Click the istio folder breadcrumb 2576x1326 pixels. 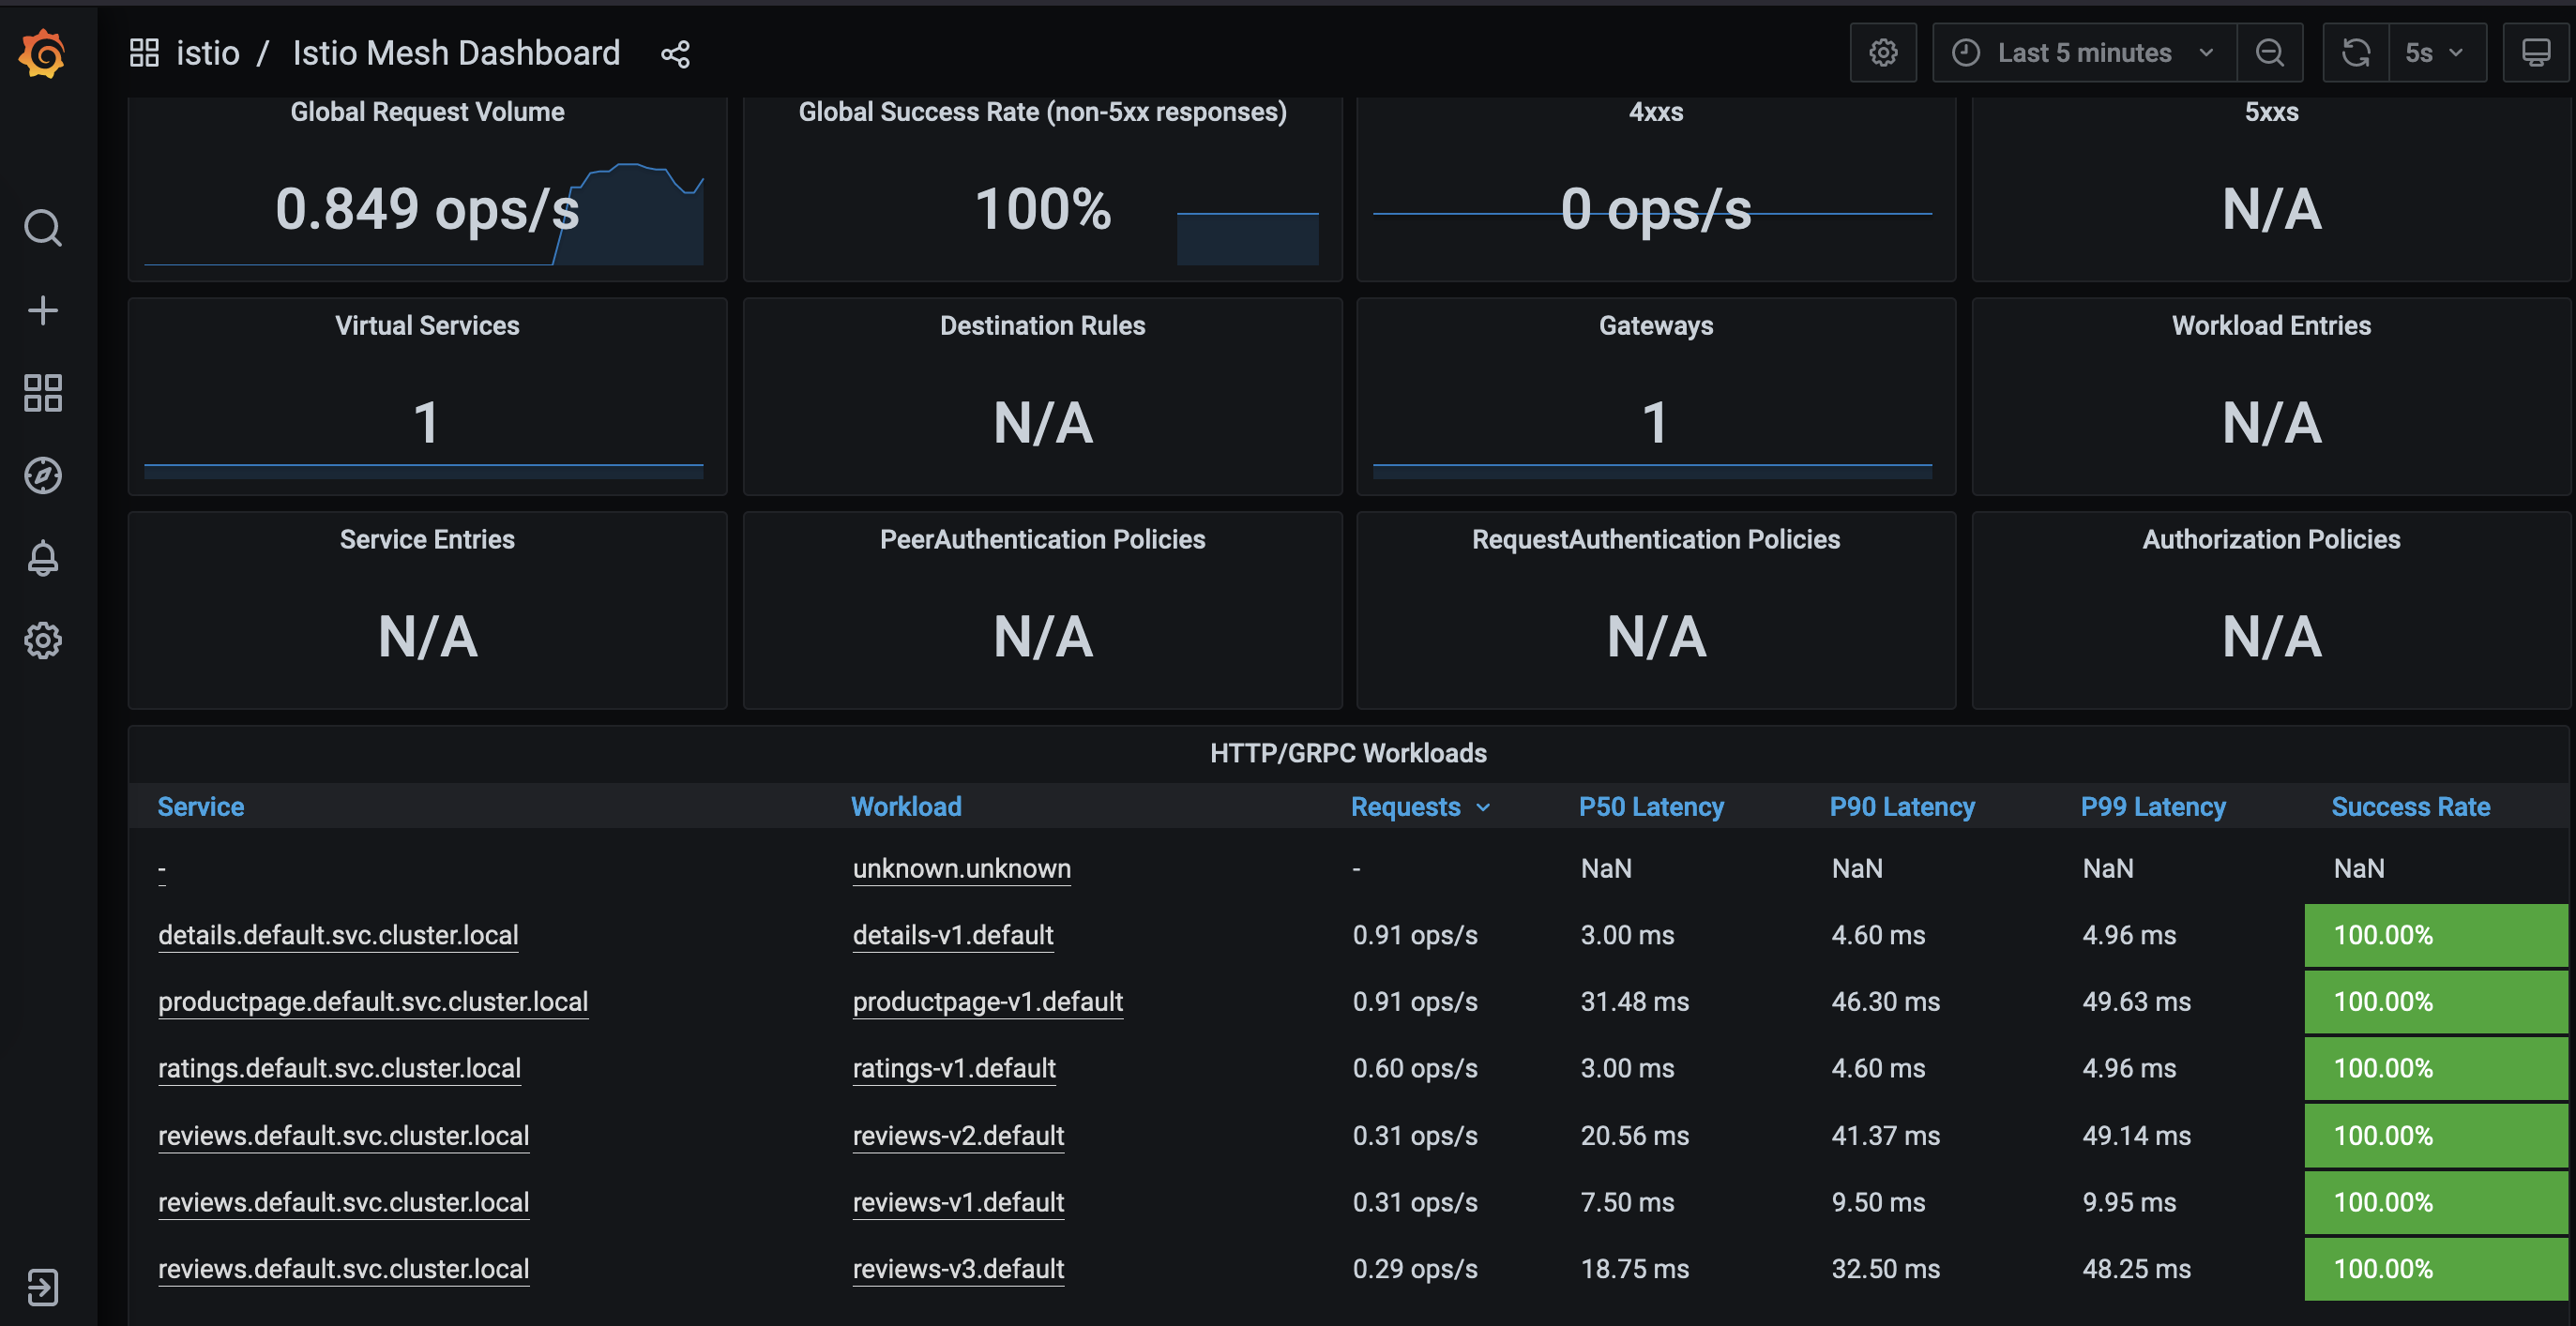point(207,53)
